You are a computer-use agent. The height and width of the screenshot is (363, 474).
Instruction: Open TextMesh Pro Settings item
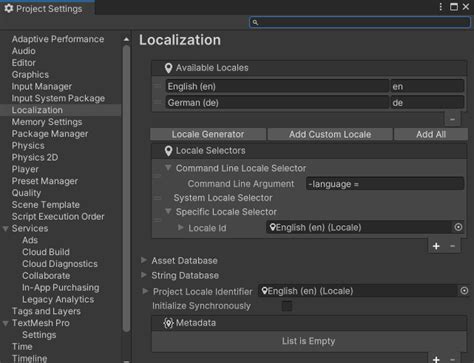tap(39, 335)
